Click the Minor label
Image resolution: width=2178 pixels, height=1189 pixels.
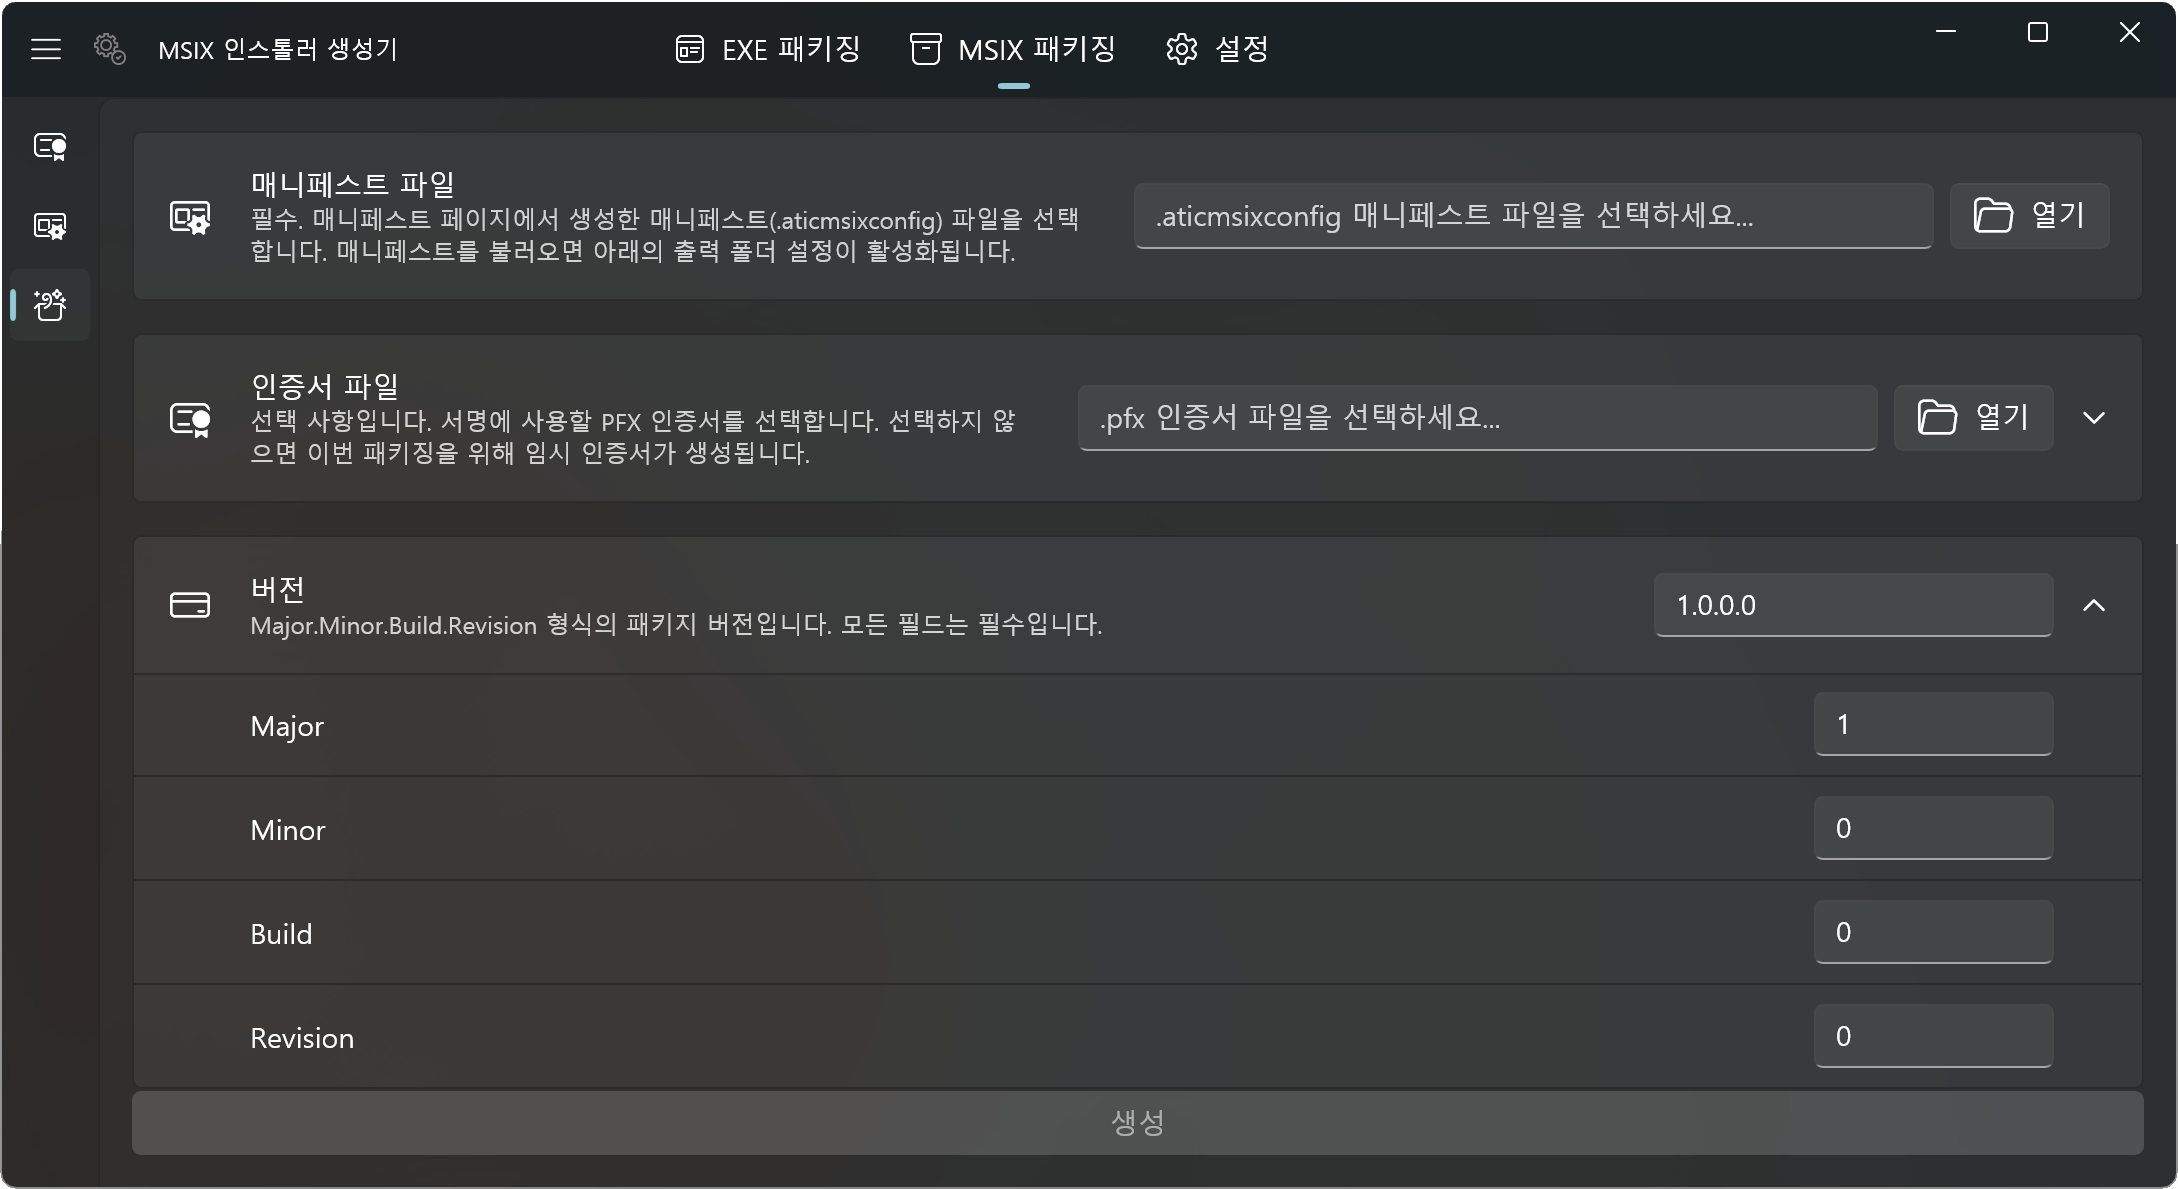288,830
